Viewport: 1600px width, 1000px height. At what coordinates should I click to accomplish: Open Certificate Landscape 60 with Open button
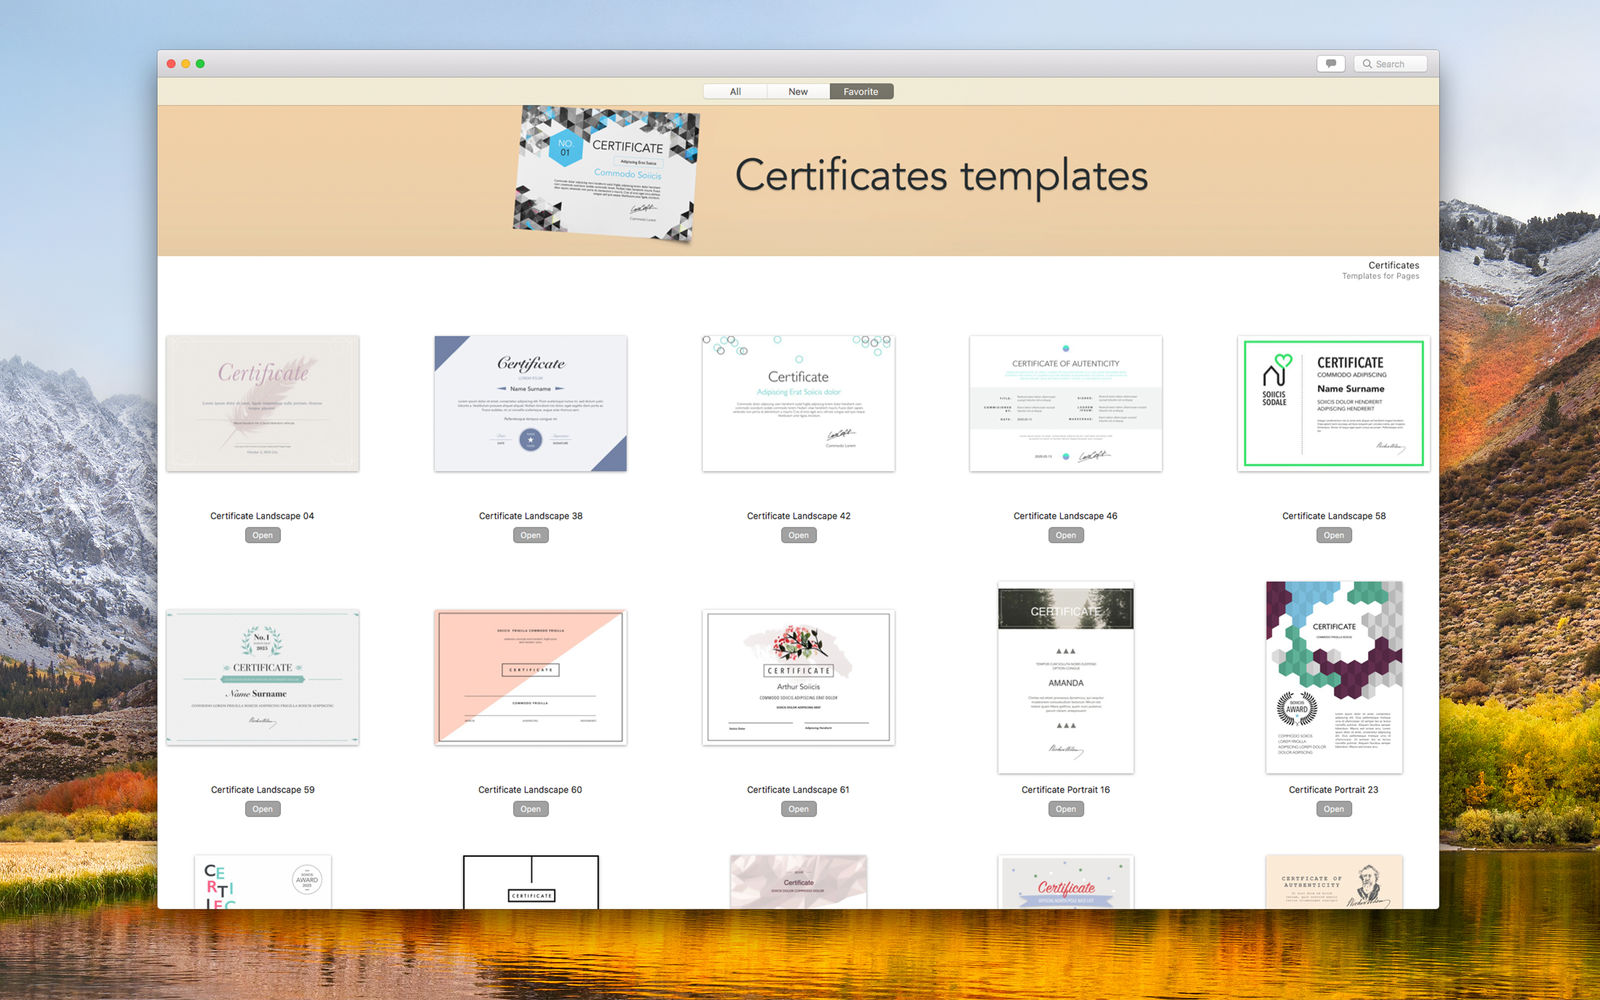click(x=530, y=809)
